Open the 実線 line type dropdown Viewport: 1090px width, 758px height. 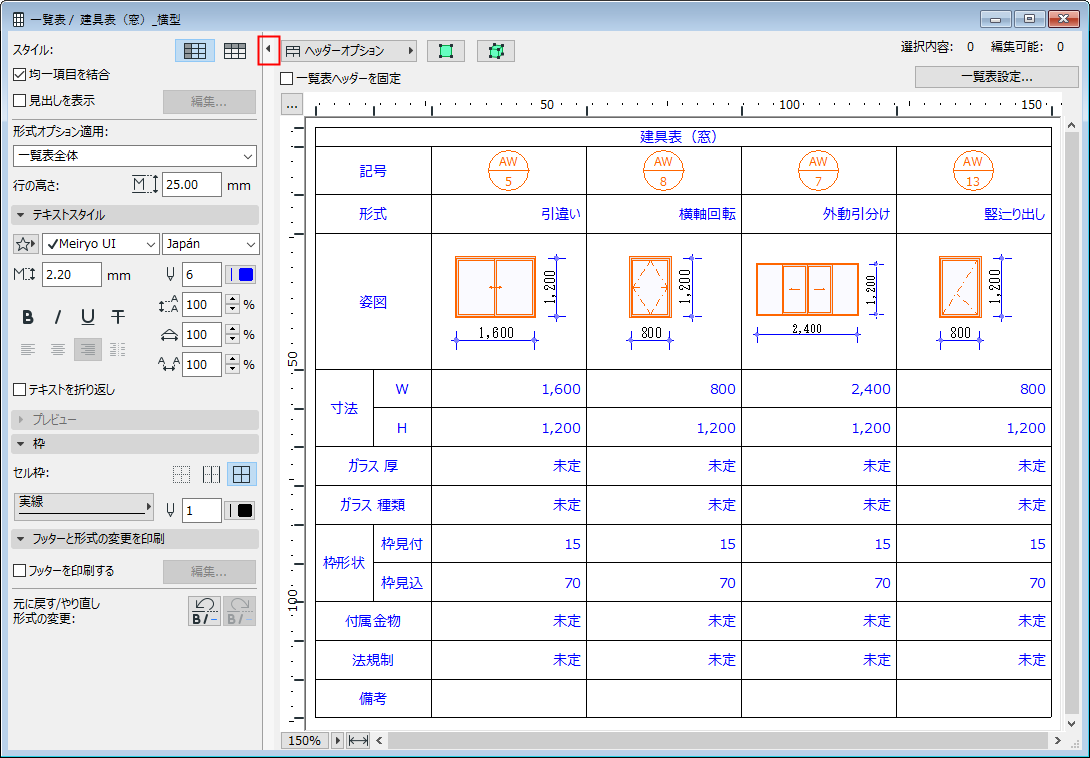(x=83, y=506)
